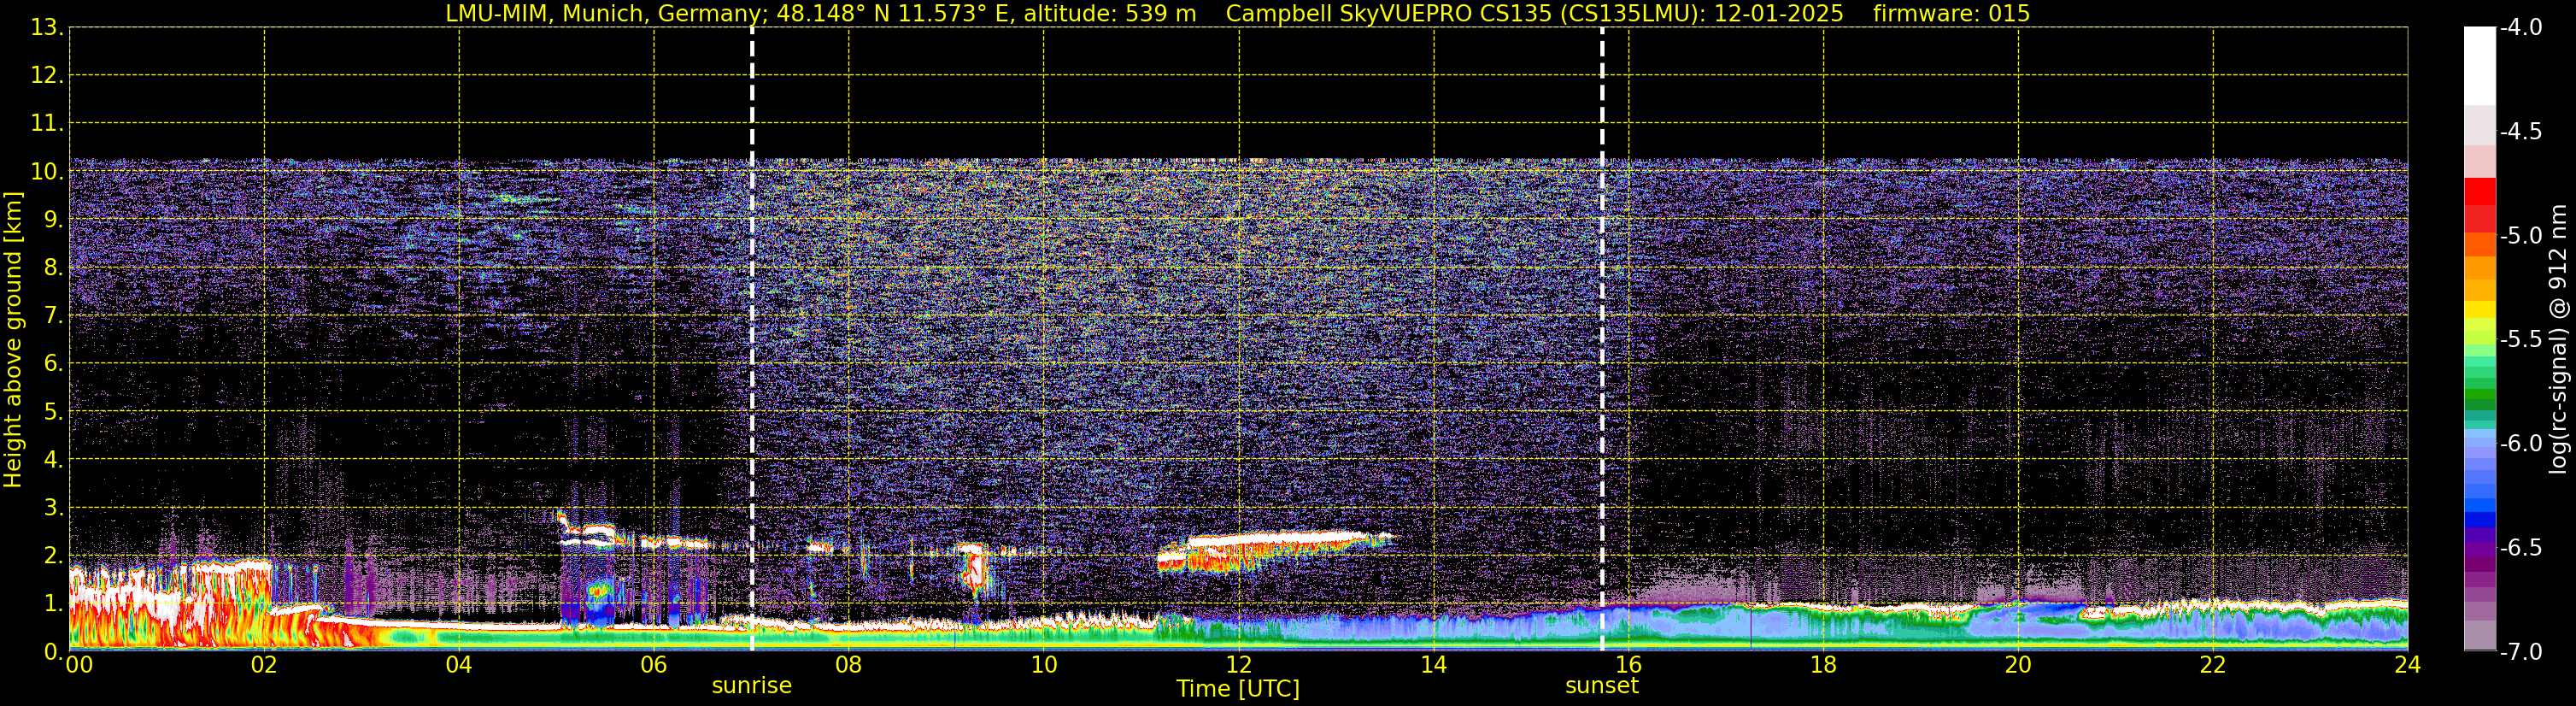Click the '22' time tick label
Image resolution: width=2576 pixels, height=706 pixels.
2213,665
